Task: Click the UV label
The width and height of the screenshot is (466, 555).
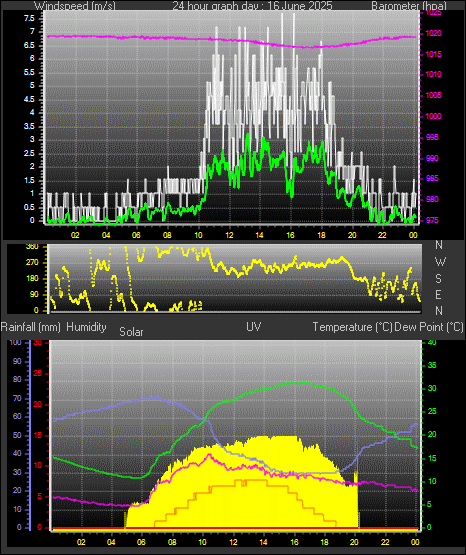Action: [254, 327]
